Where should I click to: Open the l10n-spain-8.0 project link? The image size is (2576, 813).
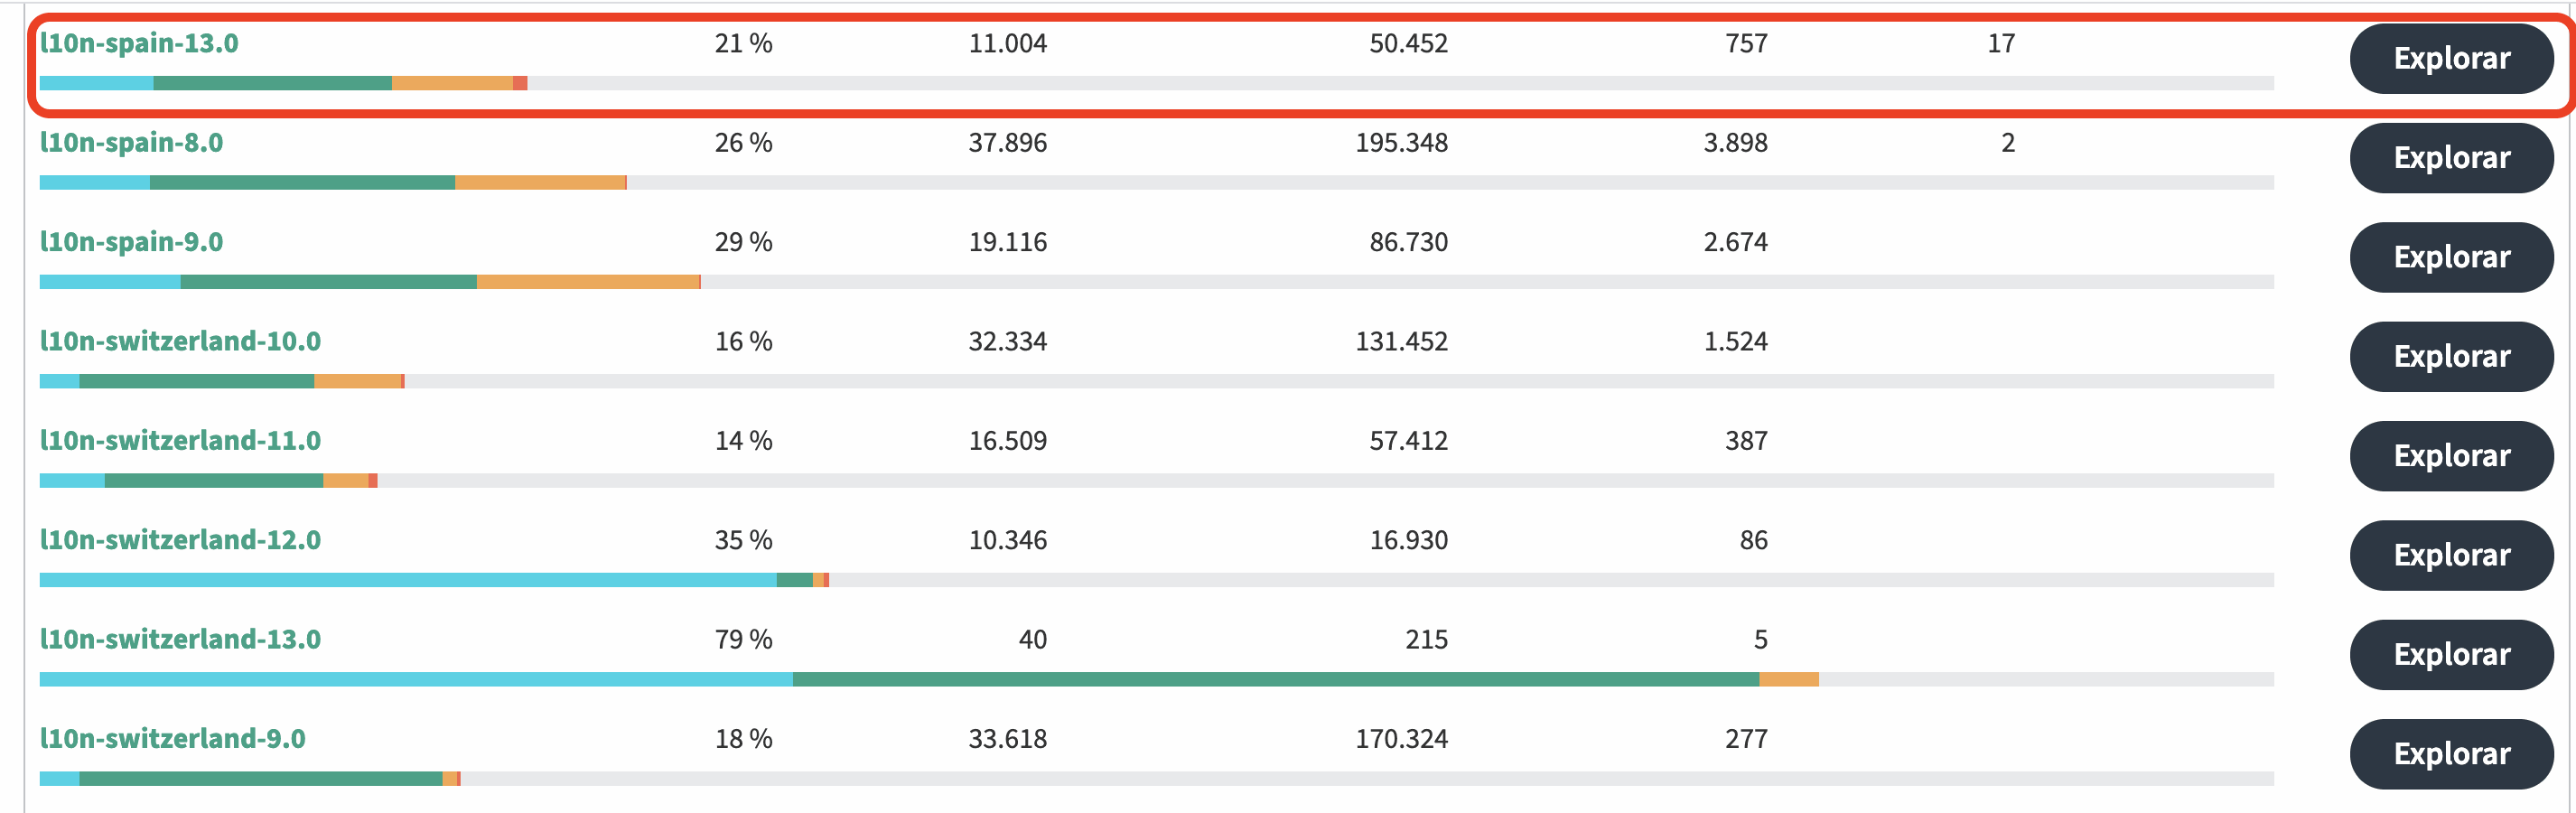131,142
